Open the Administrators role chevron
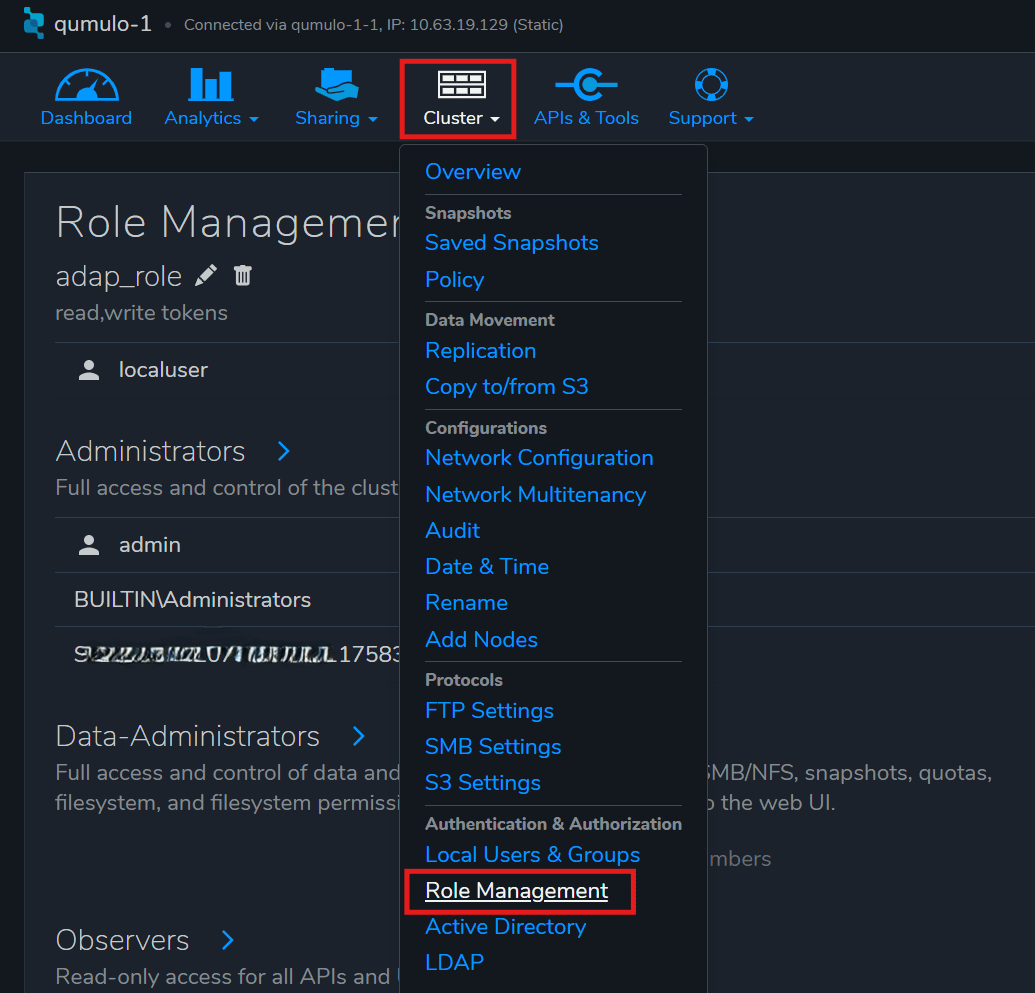This screenshot has width=1035, height=993. (x=284, y=451)
